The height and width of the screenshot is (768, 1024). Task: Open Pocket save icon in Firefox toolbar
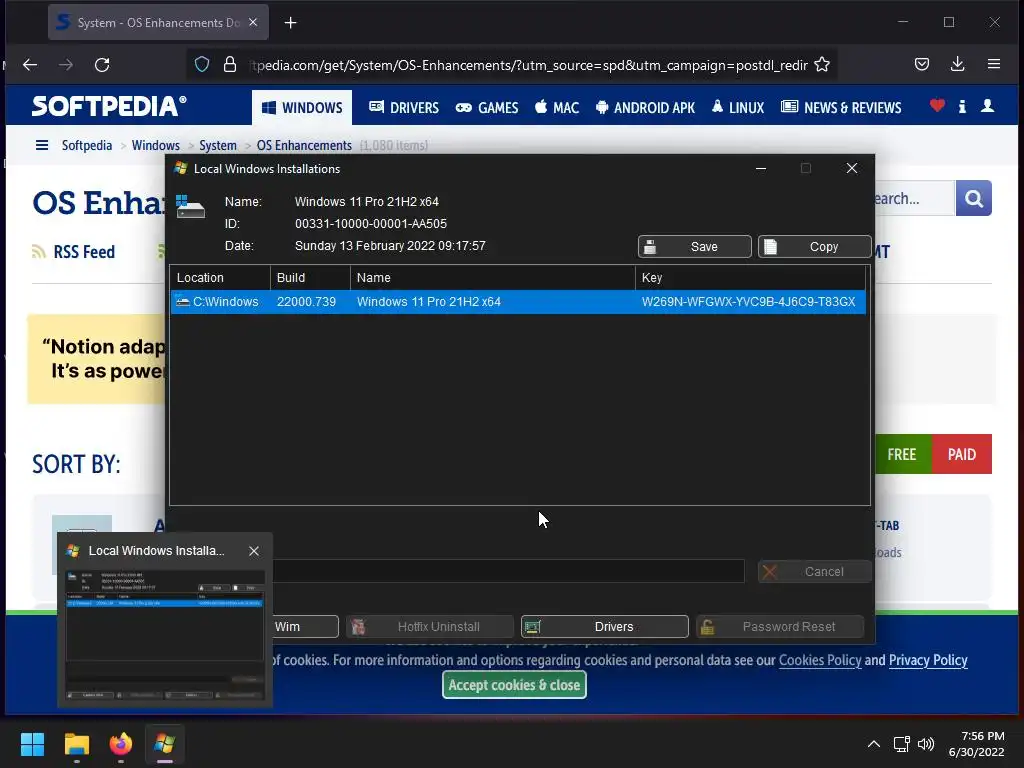pyautogui.click(x=922, y=65)
